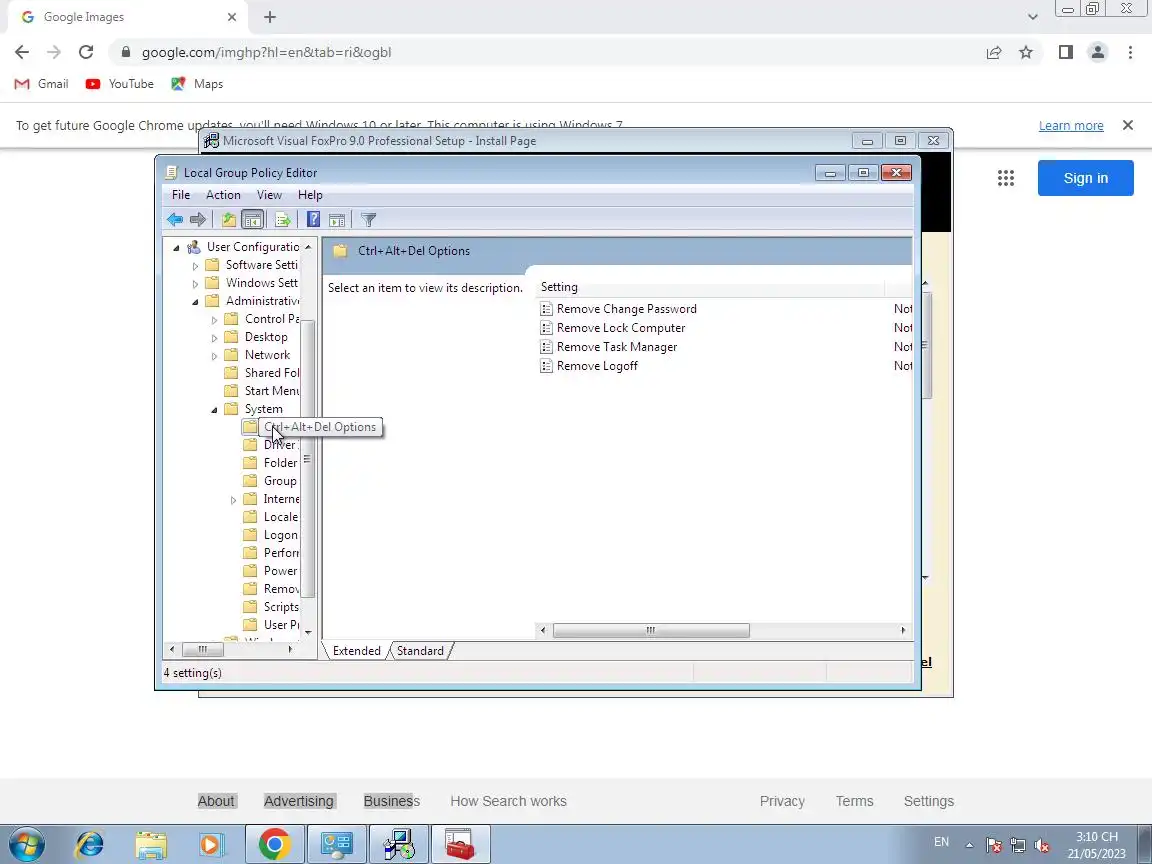Open the How Search works link
Screen dimensions: 1152x864
[x=508, y=801]
